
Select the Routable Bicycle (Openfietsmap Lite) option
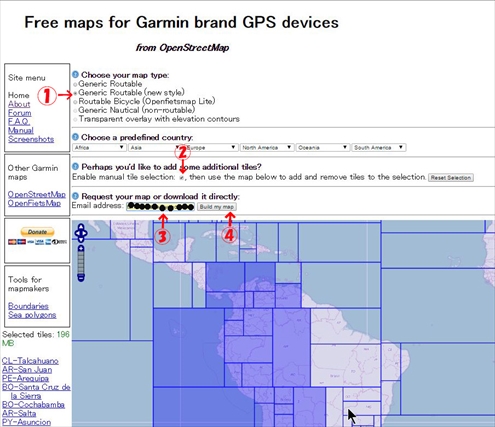click(x=75, y=102)
